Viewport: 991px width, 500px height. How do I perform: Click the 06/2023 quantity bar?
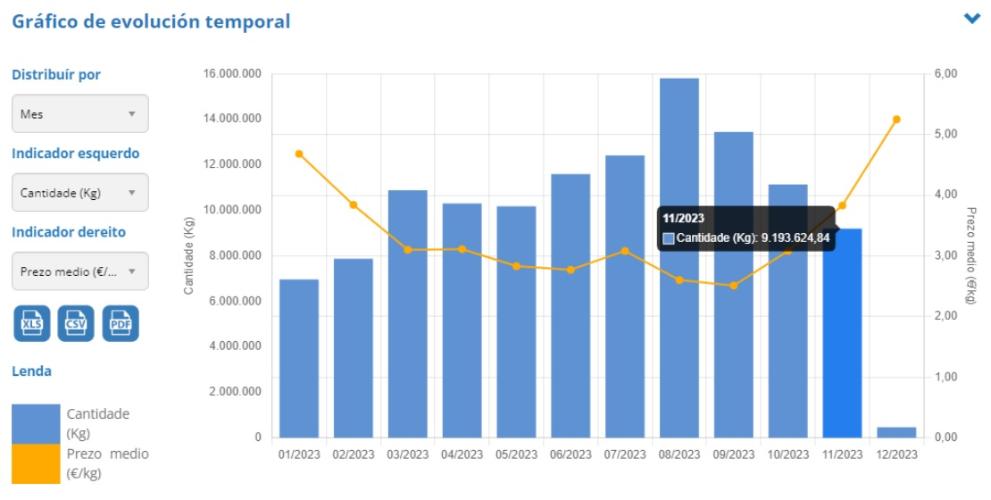[571, 306]
